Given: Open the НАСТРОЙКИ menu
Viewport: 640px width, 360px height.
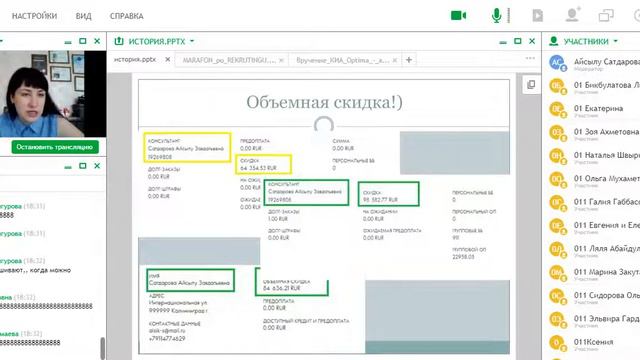Looking at the screenshot, I should [34, 16].
